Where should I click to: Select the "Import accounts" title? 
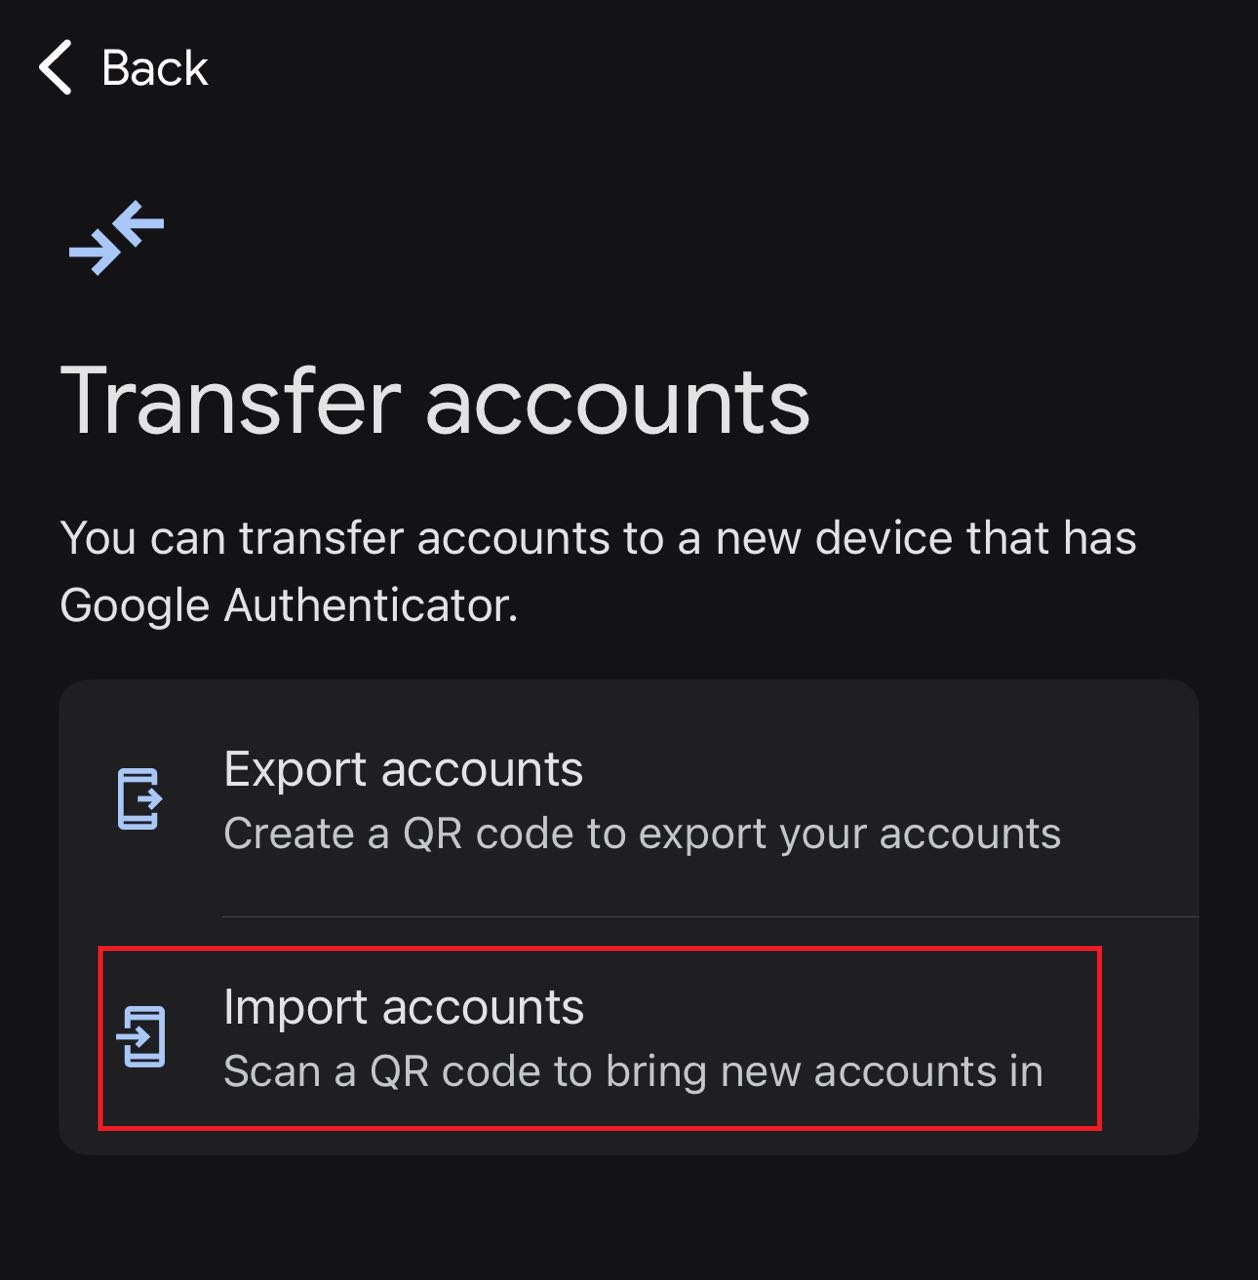coord(403,1007)
